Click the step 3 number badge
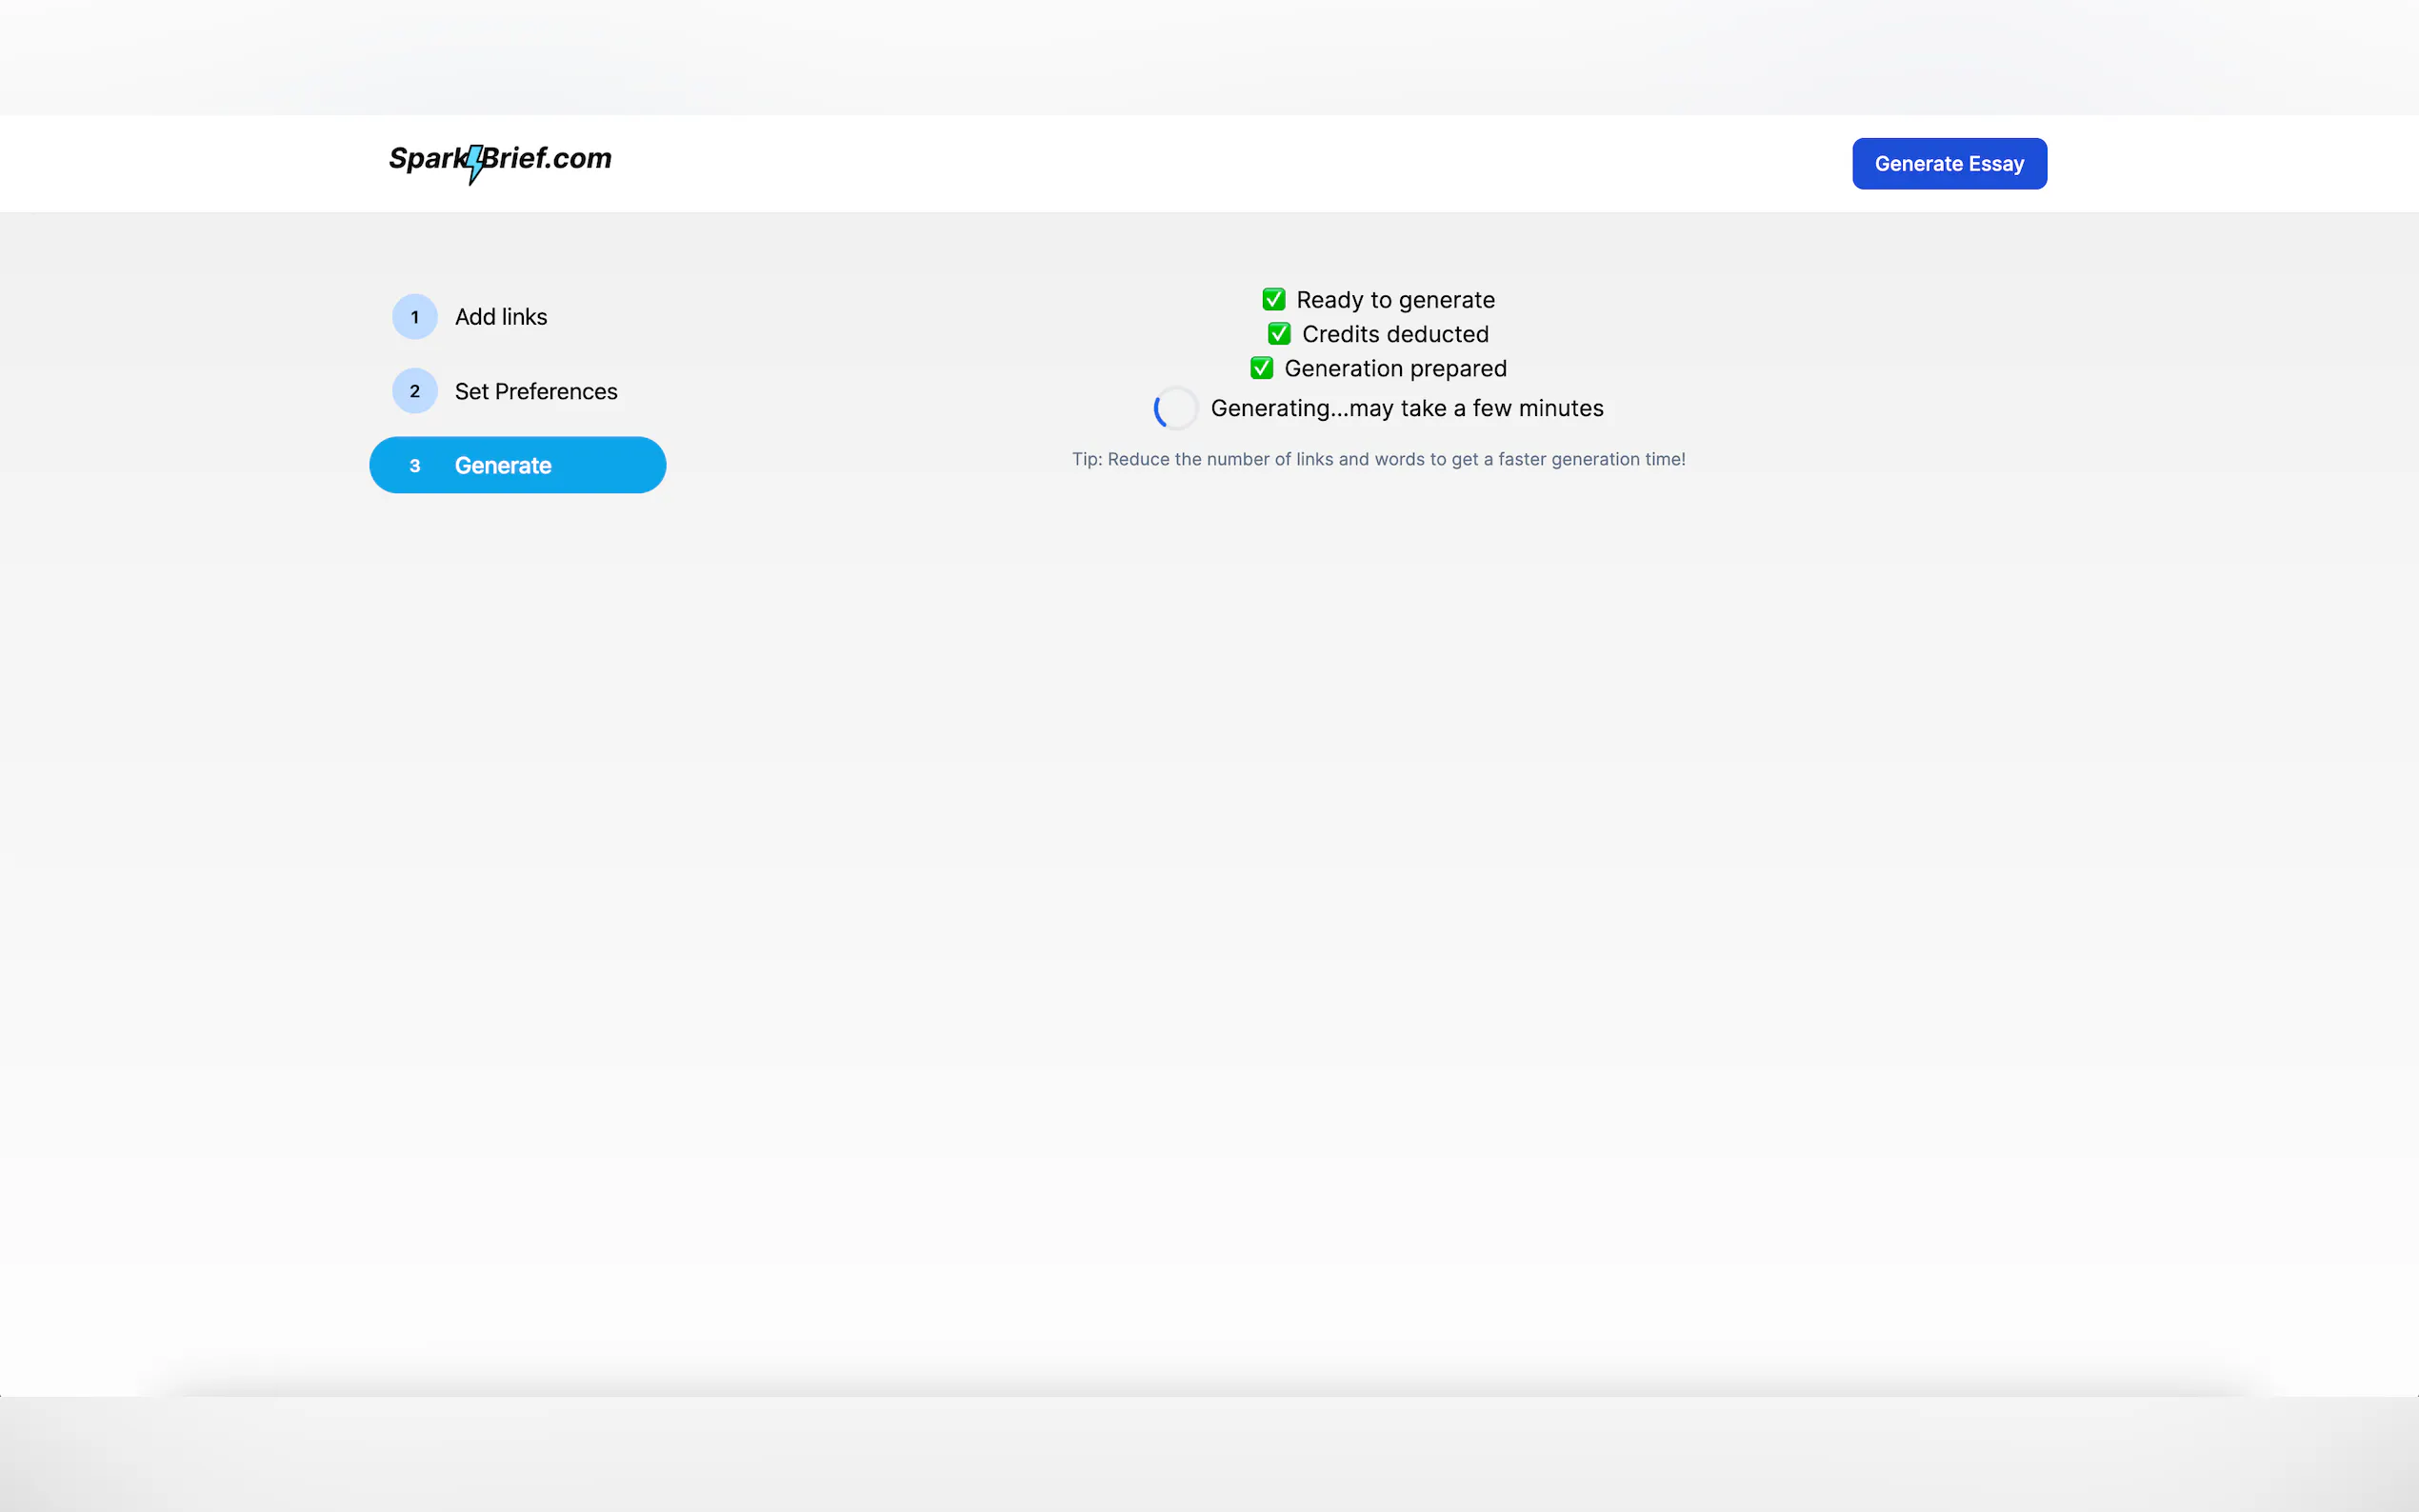 414,466
